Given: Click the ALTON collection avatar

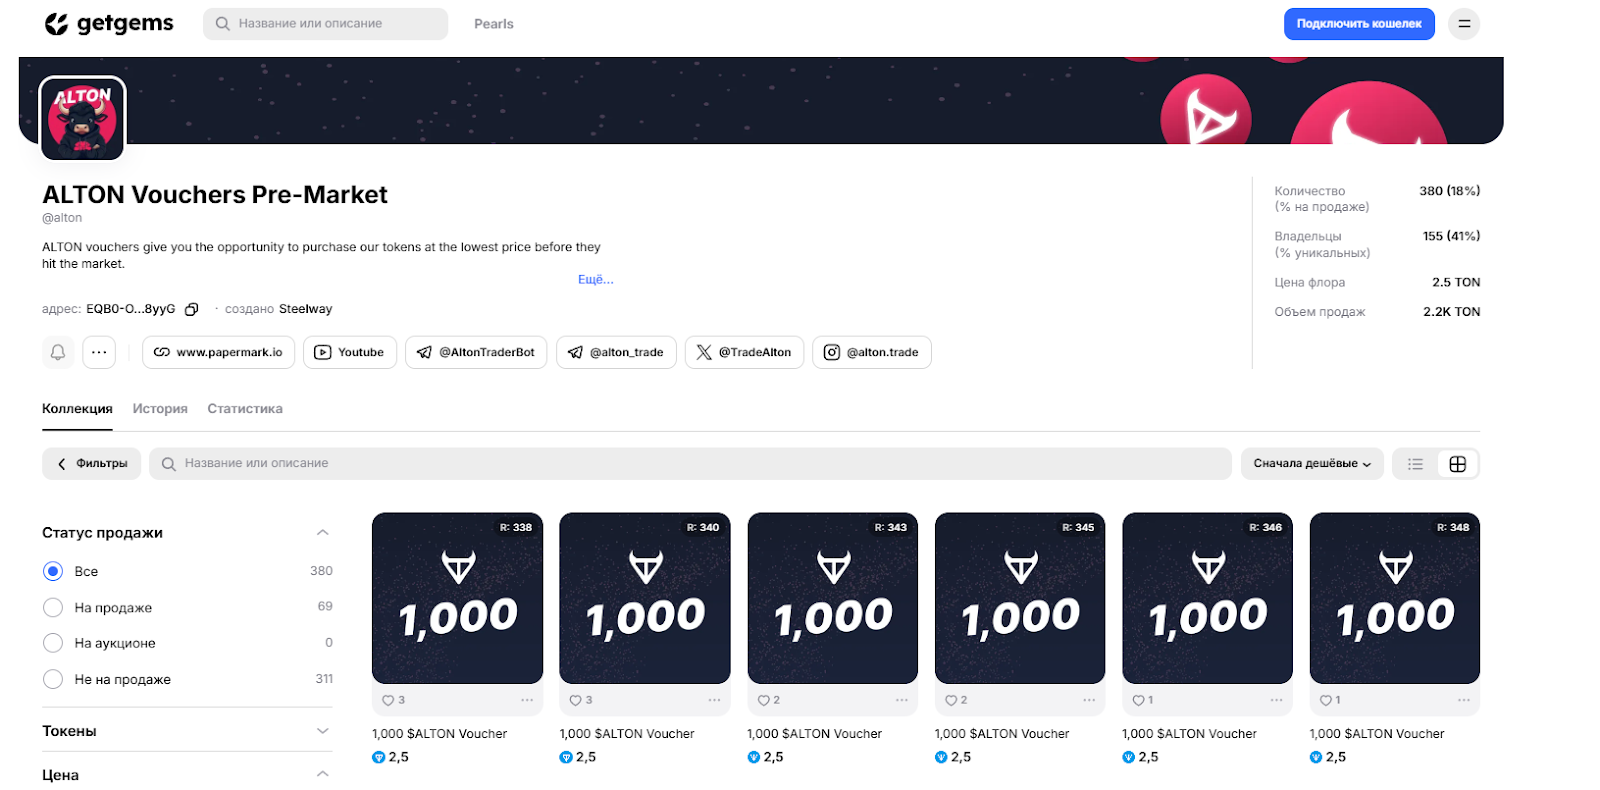Looking at the screenshot, I should (82, 119).
